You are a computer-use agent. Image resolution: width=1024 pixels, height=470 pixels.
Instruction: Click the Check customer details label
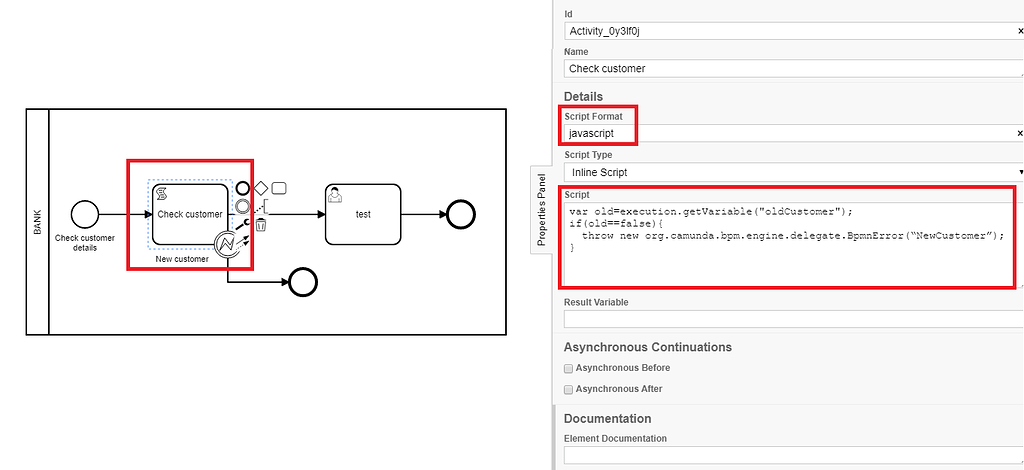tap(85, 243)
